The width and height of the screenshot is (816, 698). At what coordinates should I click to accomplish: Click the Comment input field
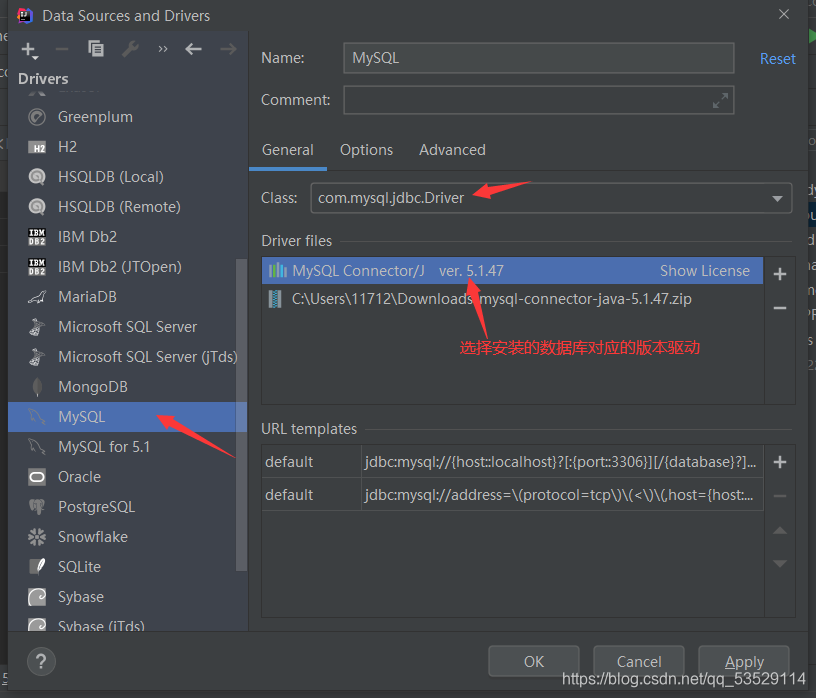coord(539,100)
